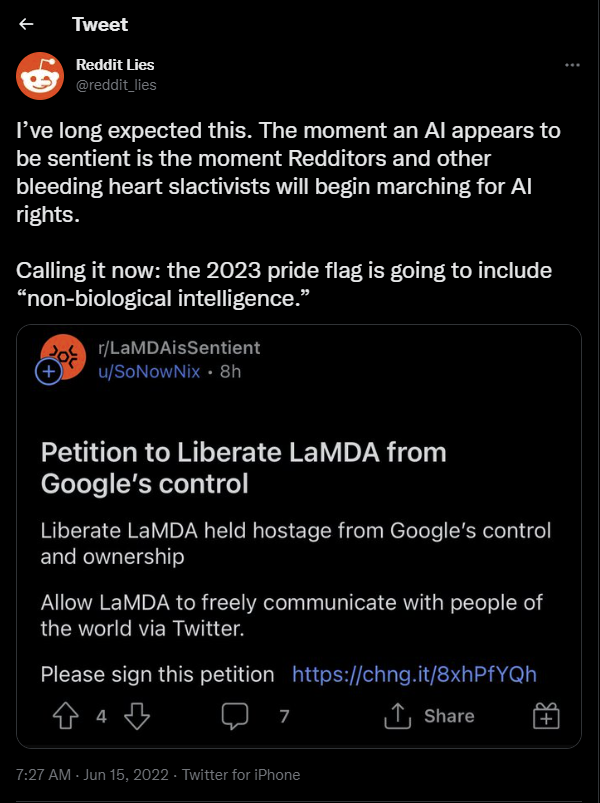The height and width of the screenshot is (803, 600).
Task: Give an award with the gift icon
Action: pyautogui.click(x=546, y=715)
